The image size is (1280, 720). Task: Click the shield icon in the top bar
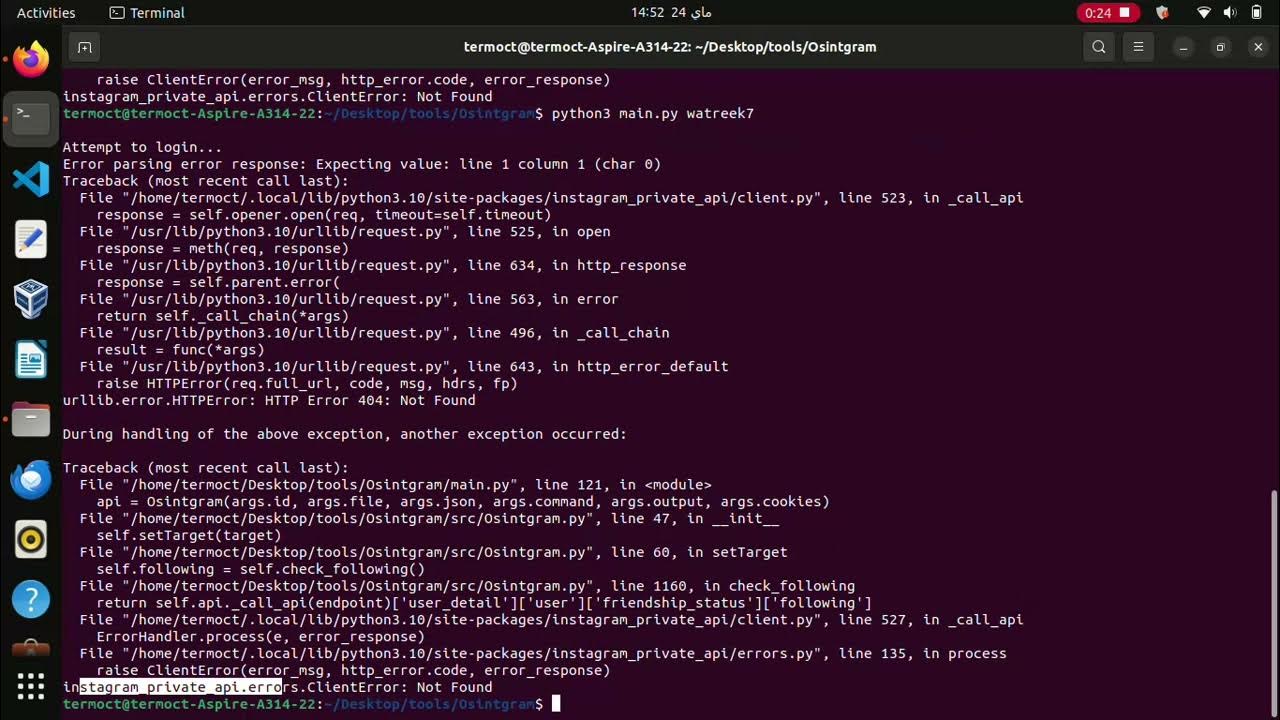(x=1162, y=13)
